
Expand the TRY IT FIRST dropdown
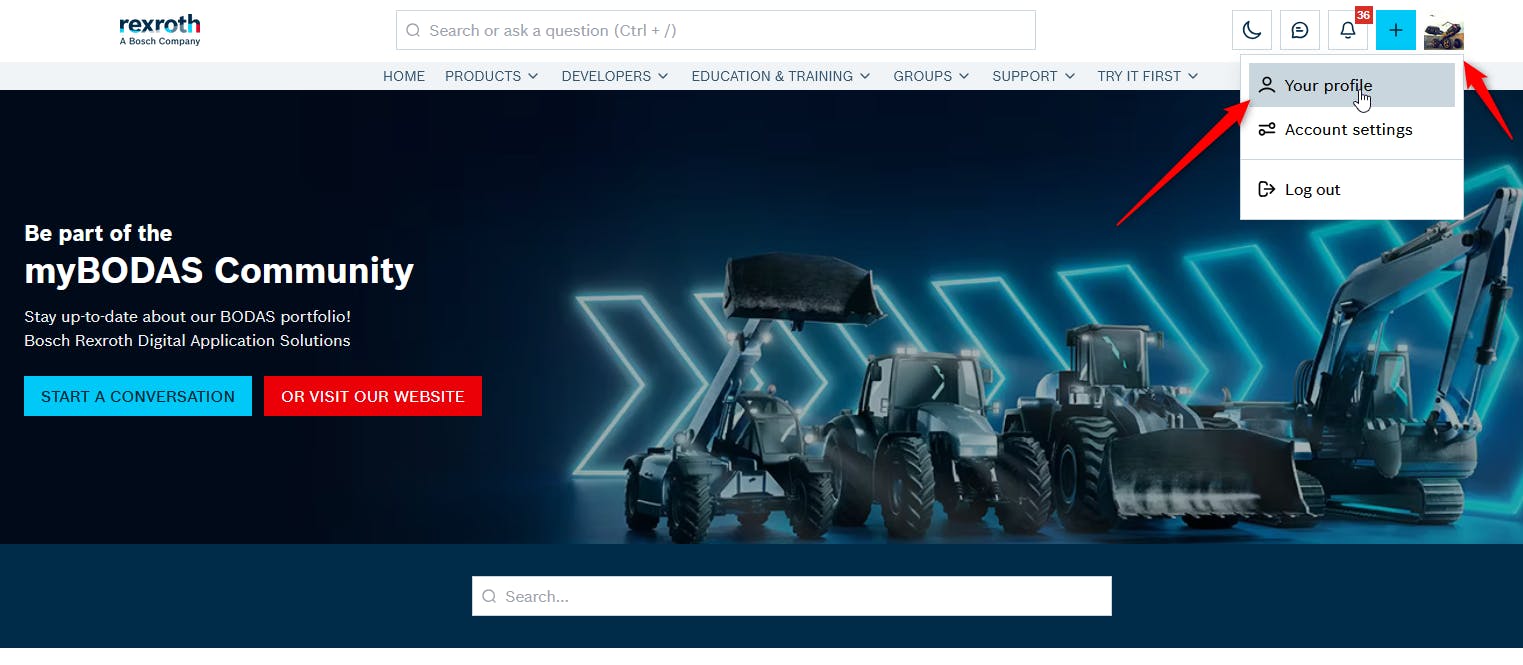coord(1148,76)
